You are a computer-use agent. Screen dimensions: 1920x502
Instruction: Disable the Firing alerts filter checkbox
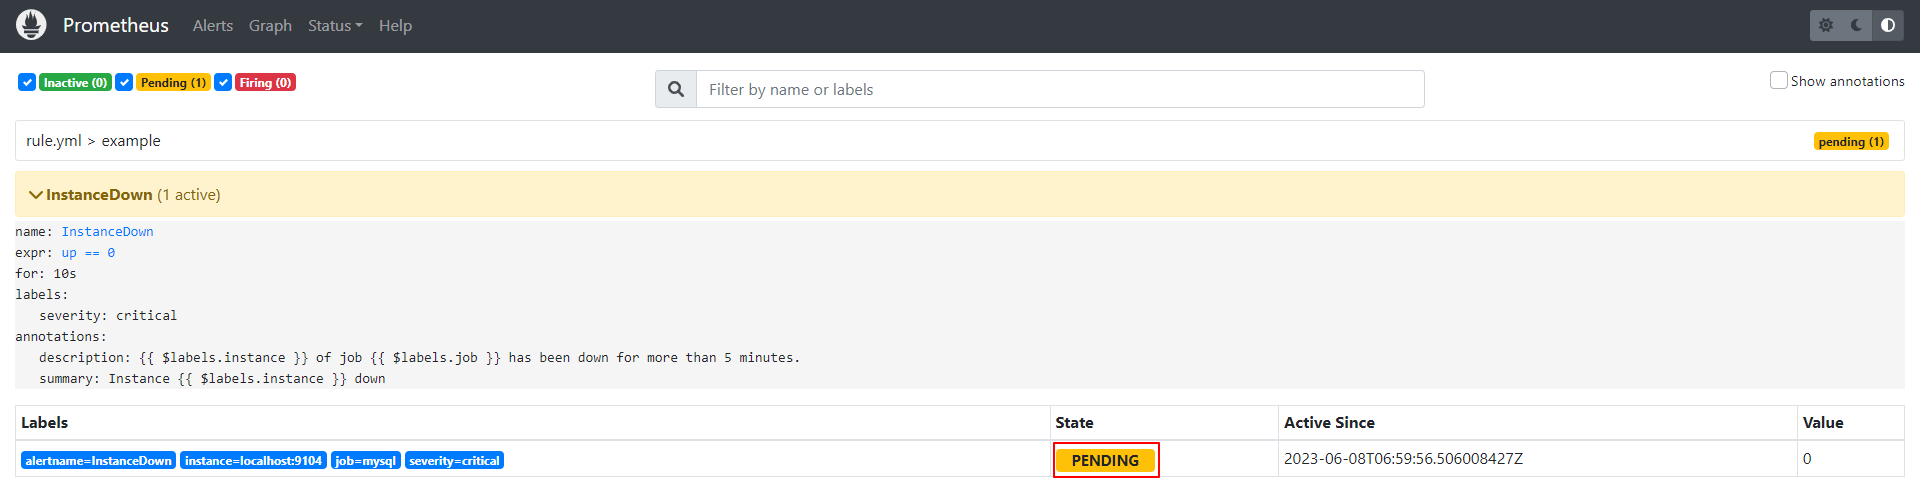point(223,82)
